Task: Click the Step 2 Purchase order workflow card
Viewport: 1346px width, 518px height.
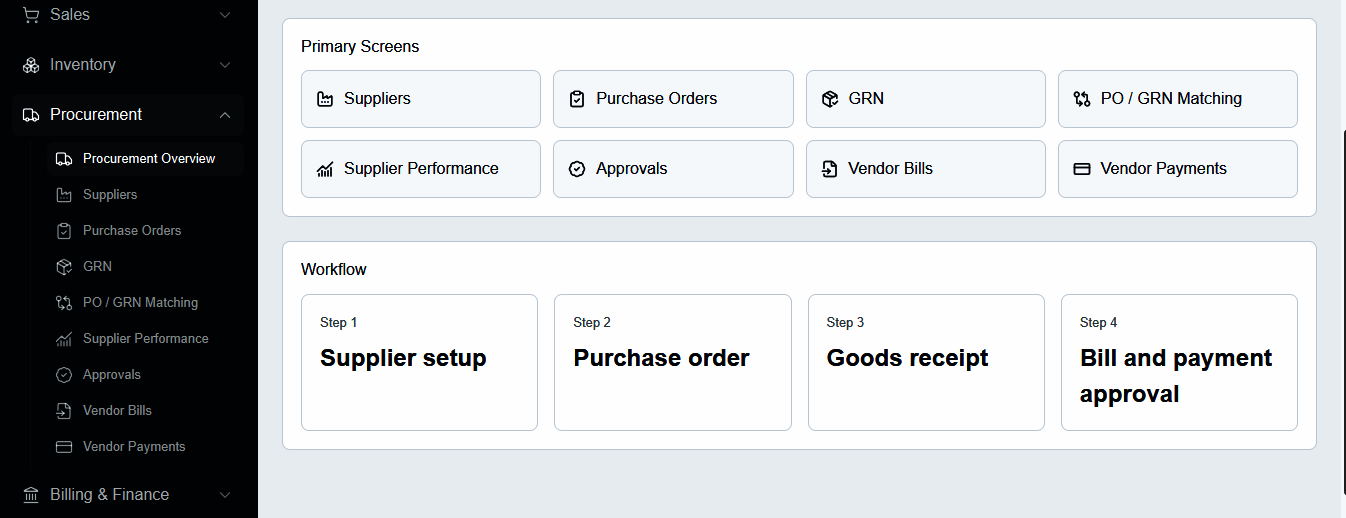Action: coord(673,362)
